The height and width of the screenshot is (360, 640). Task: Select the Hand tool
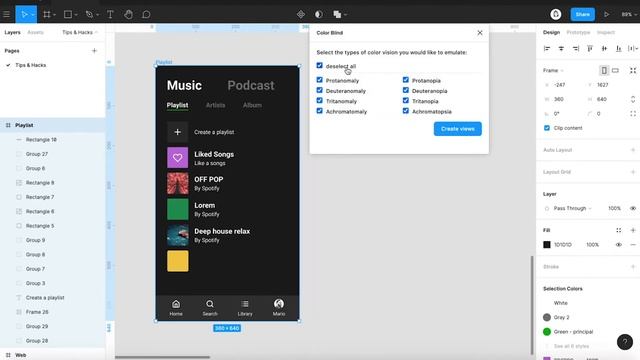click(128, 14)
